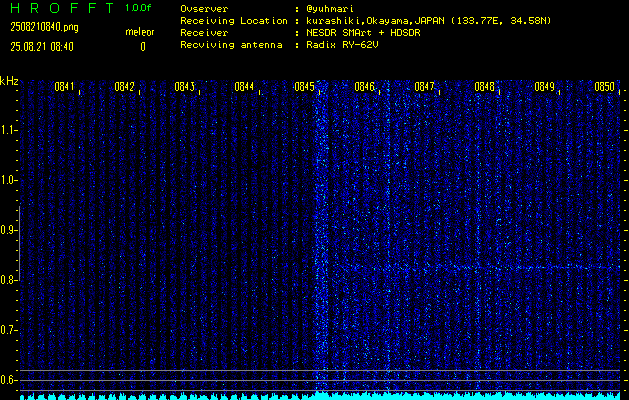Click the date stamp 25.08.21 08:40
This screenshot has height=400, width=629.
point(42,47)
